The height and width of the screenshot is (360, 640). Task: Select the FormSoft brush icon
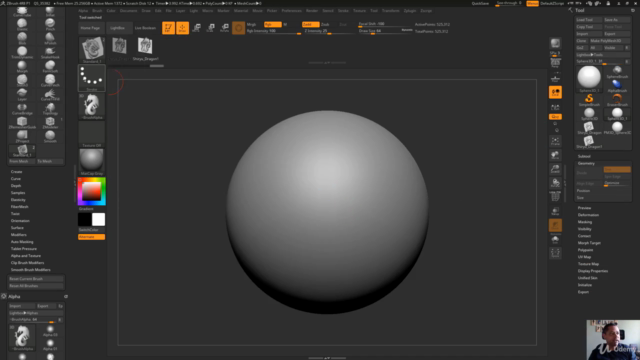pos(50,66)
